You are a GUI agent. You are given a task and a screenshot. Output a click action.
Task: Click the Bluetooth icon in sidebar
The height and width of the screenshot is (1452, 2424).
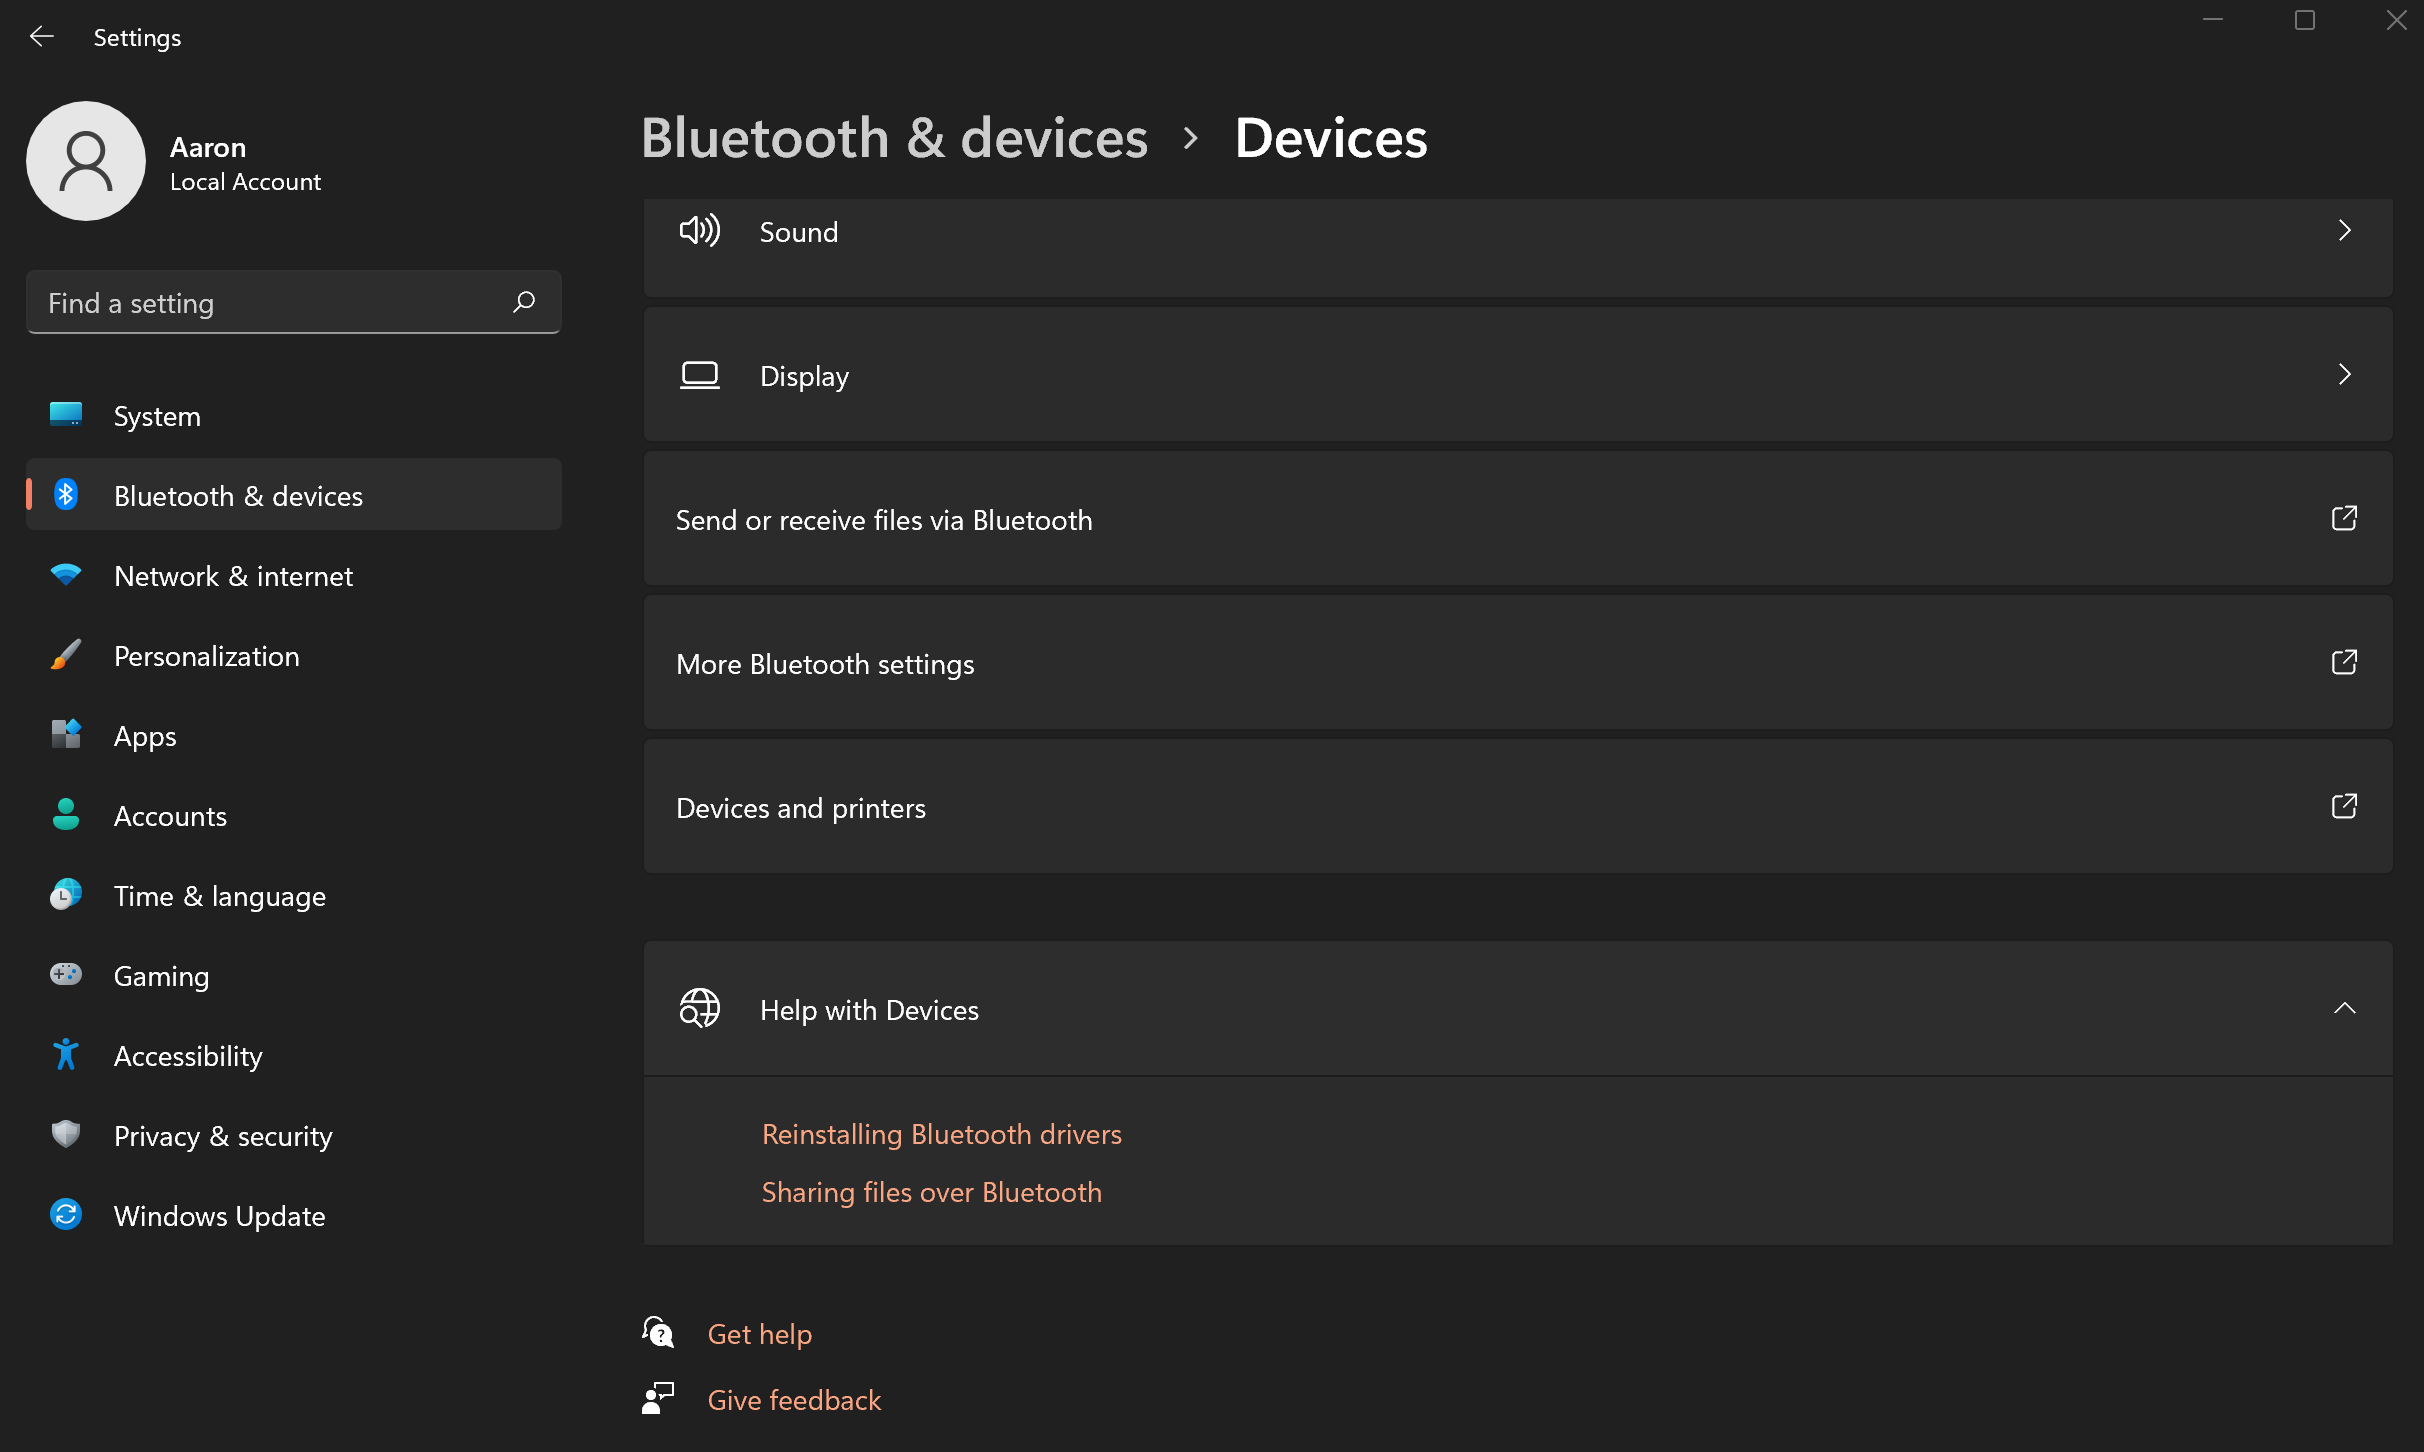[66, 495]
